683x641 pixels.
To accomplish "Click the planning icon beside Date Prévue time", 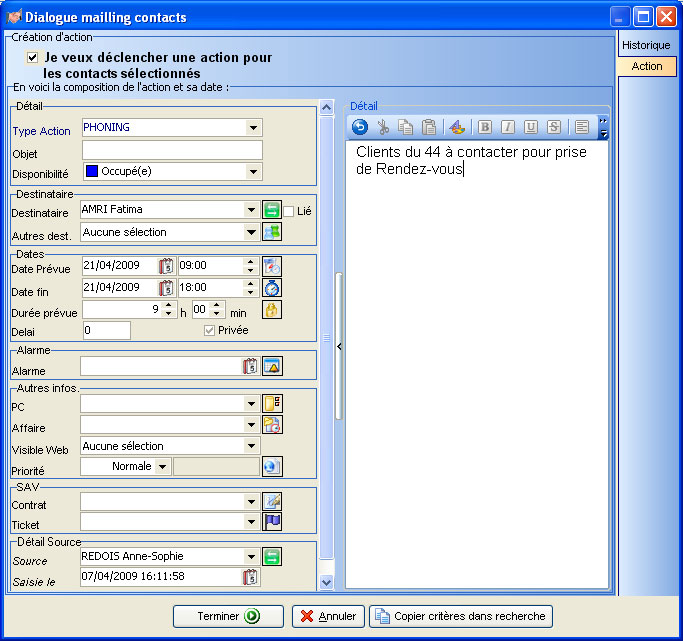I will [271, 266].
